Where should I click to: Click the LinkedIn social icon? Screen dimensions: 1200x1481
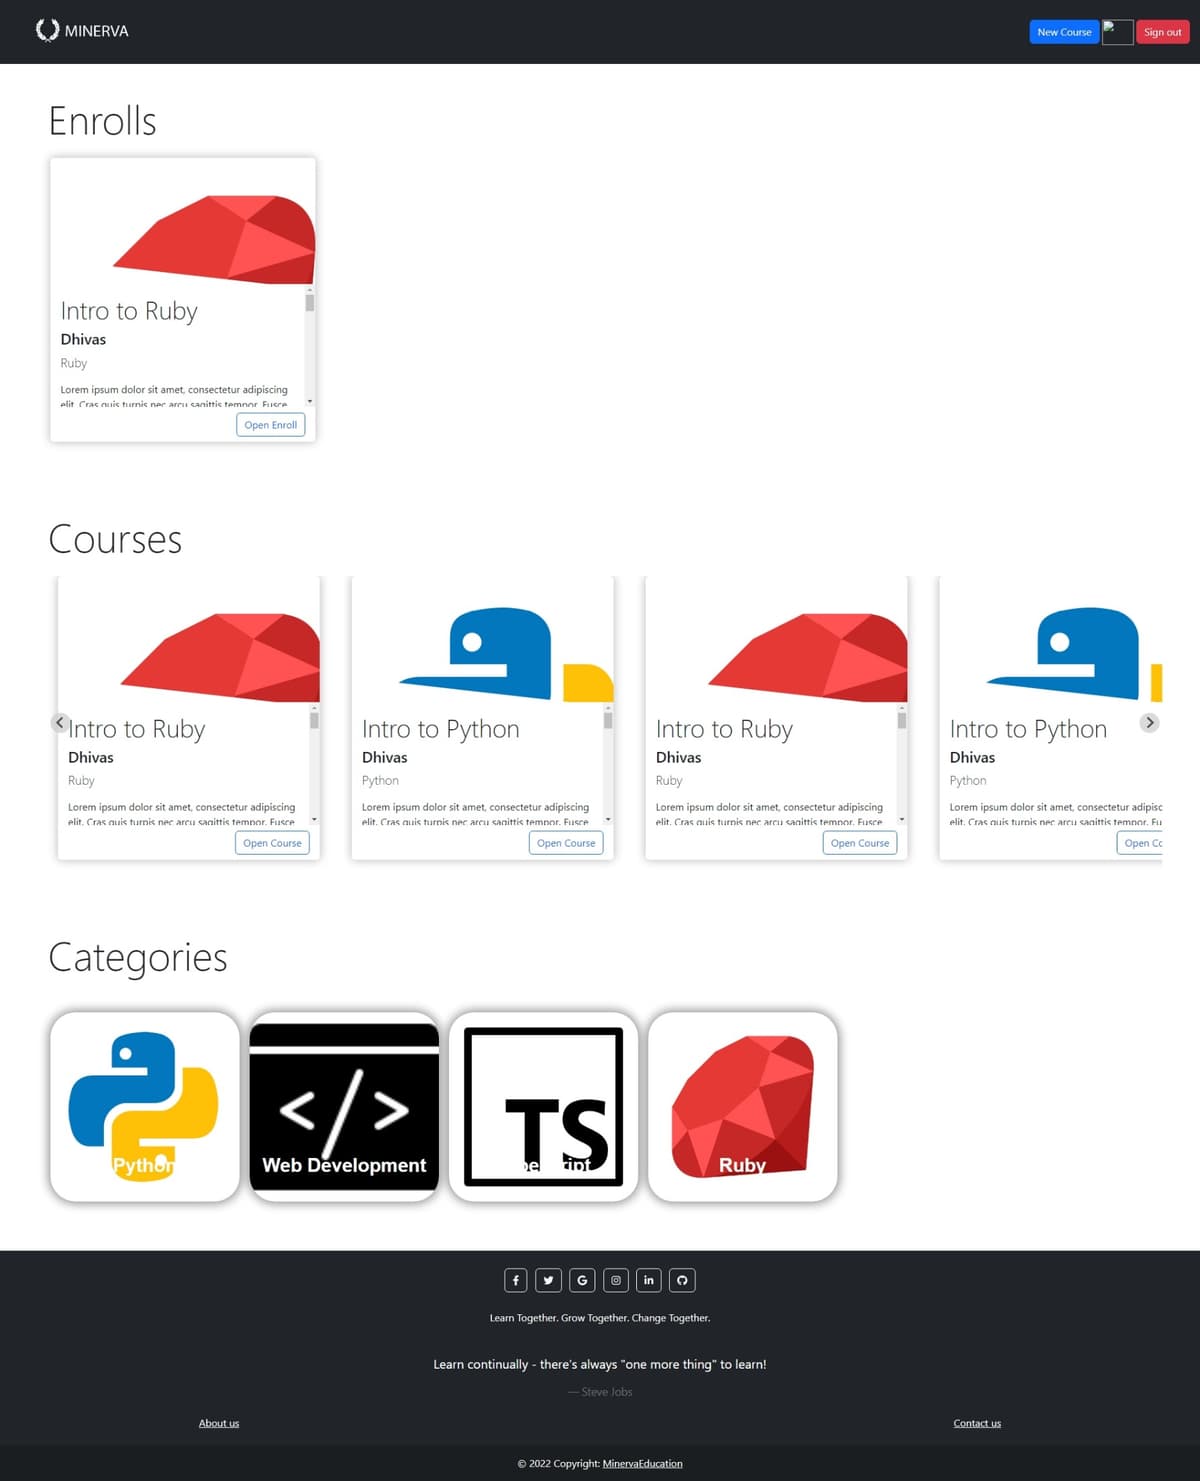pos(648,1280)
